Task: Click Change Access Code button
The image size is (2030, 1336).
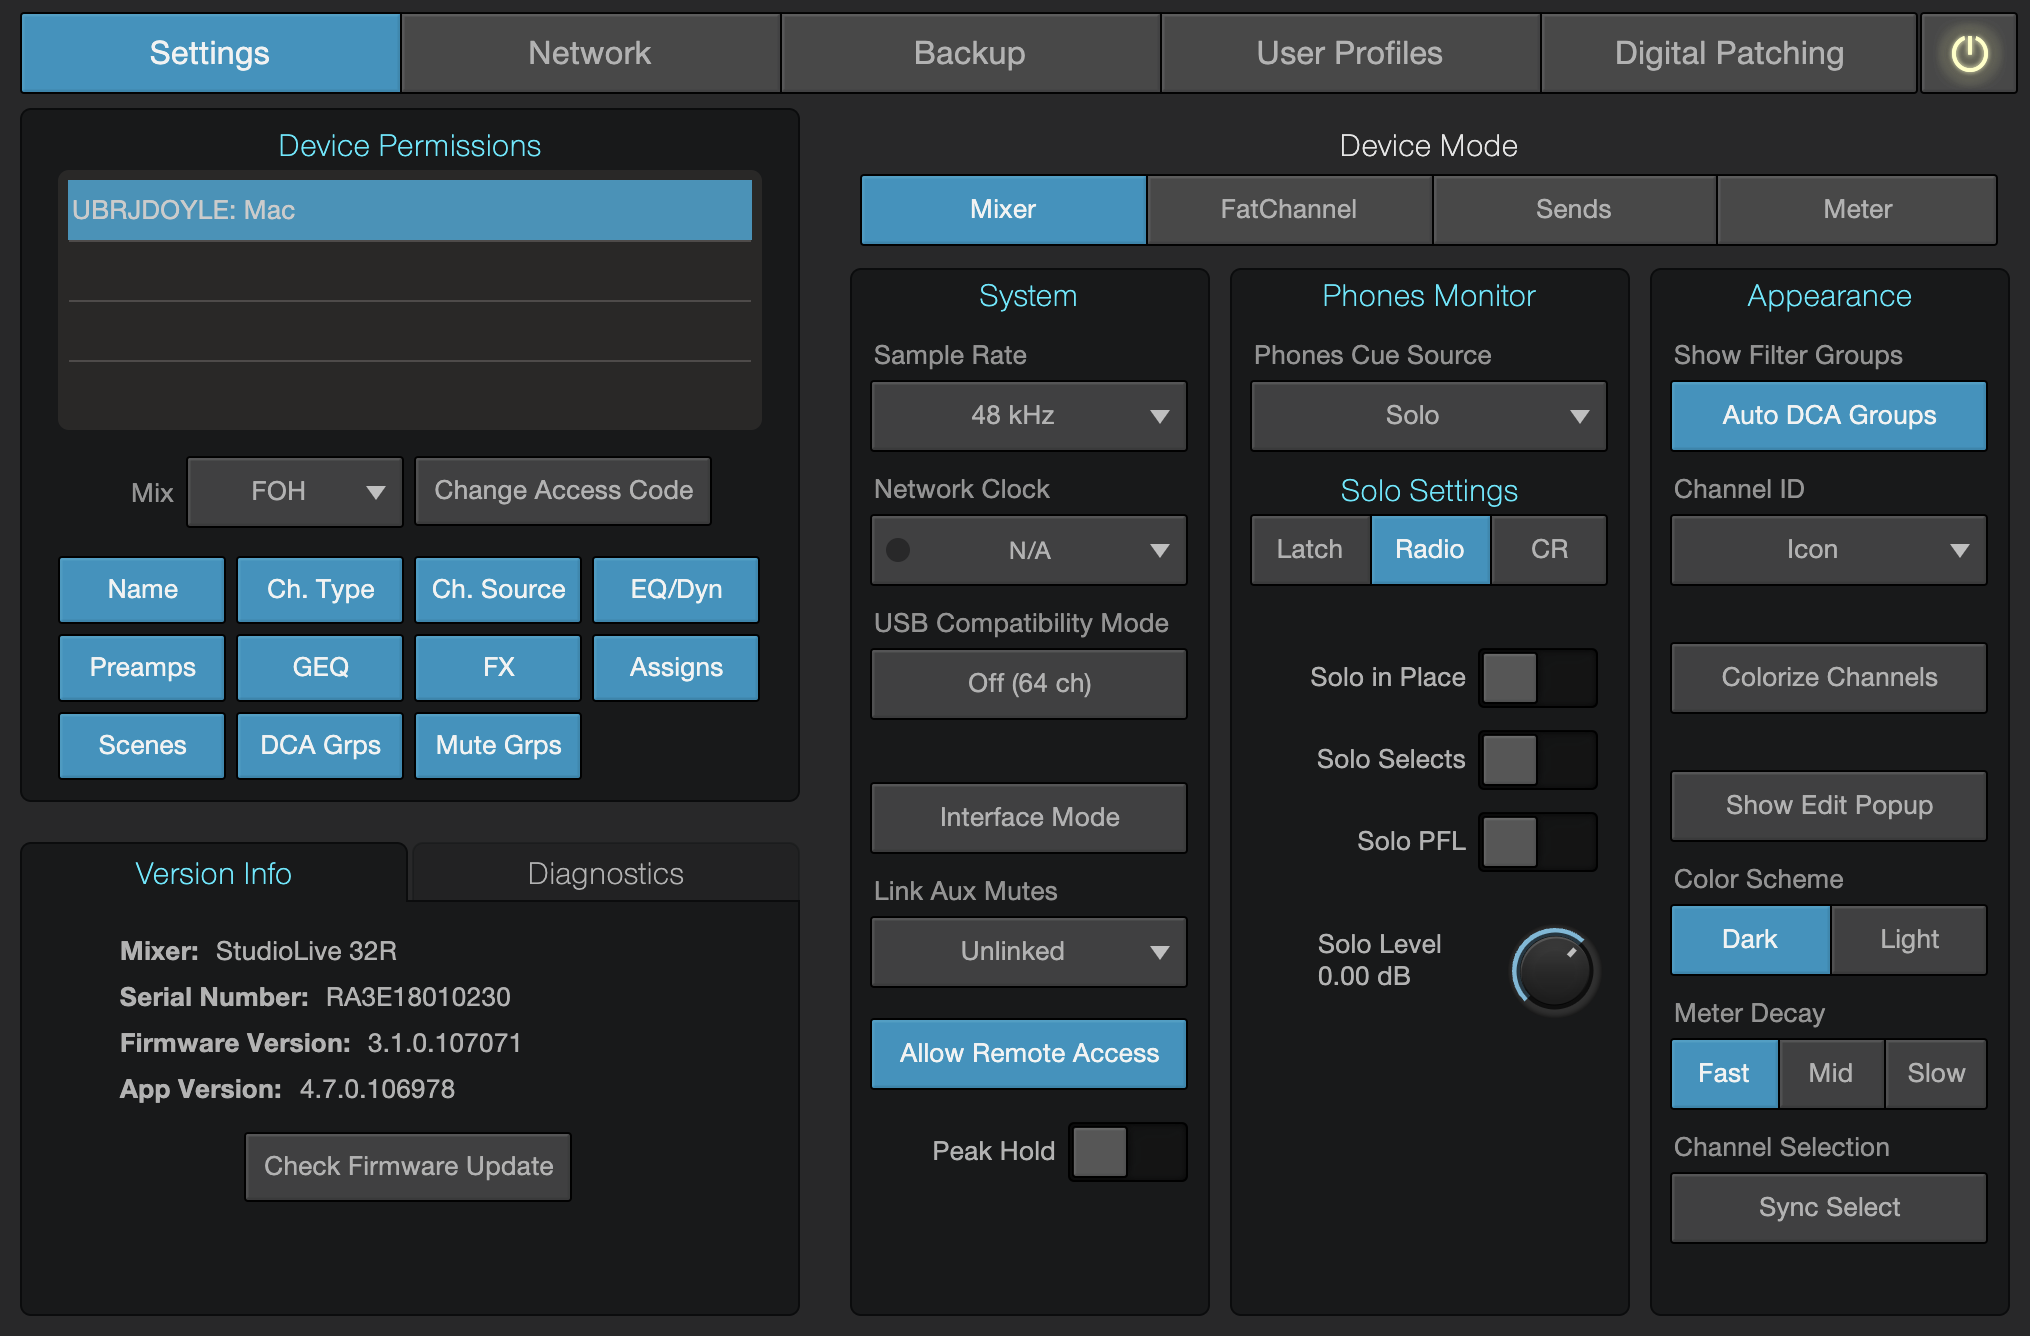Action: [x=563, y=491]
